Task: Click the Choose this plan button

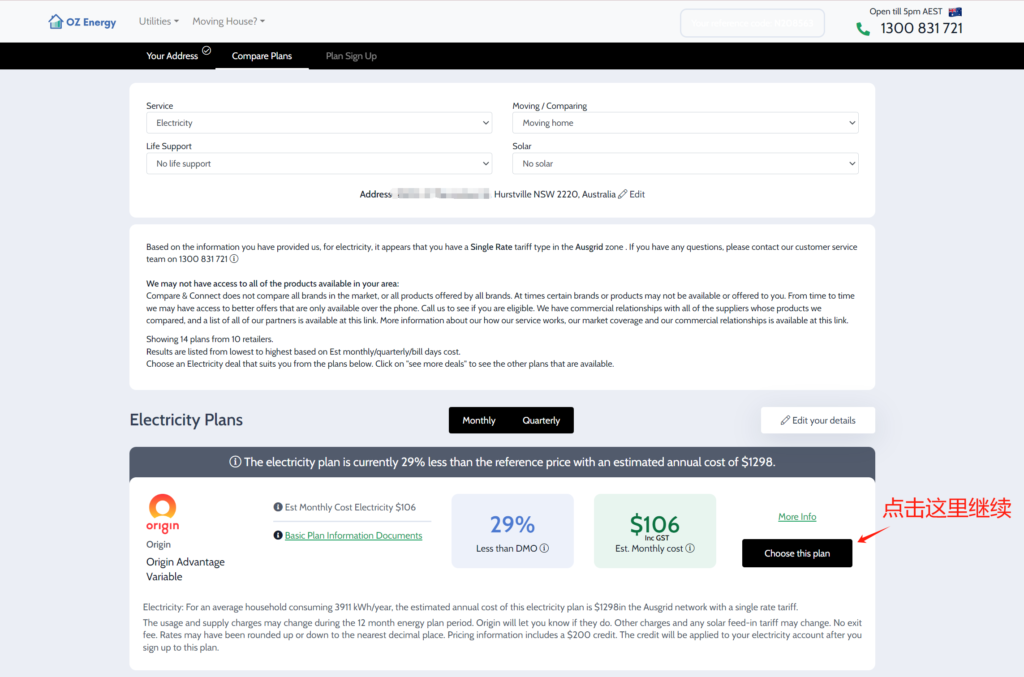Action: pos(797,553)
